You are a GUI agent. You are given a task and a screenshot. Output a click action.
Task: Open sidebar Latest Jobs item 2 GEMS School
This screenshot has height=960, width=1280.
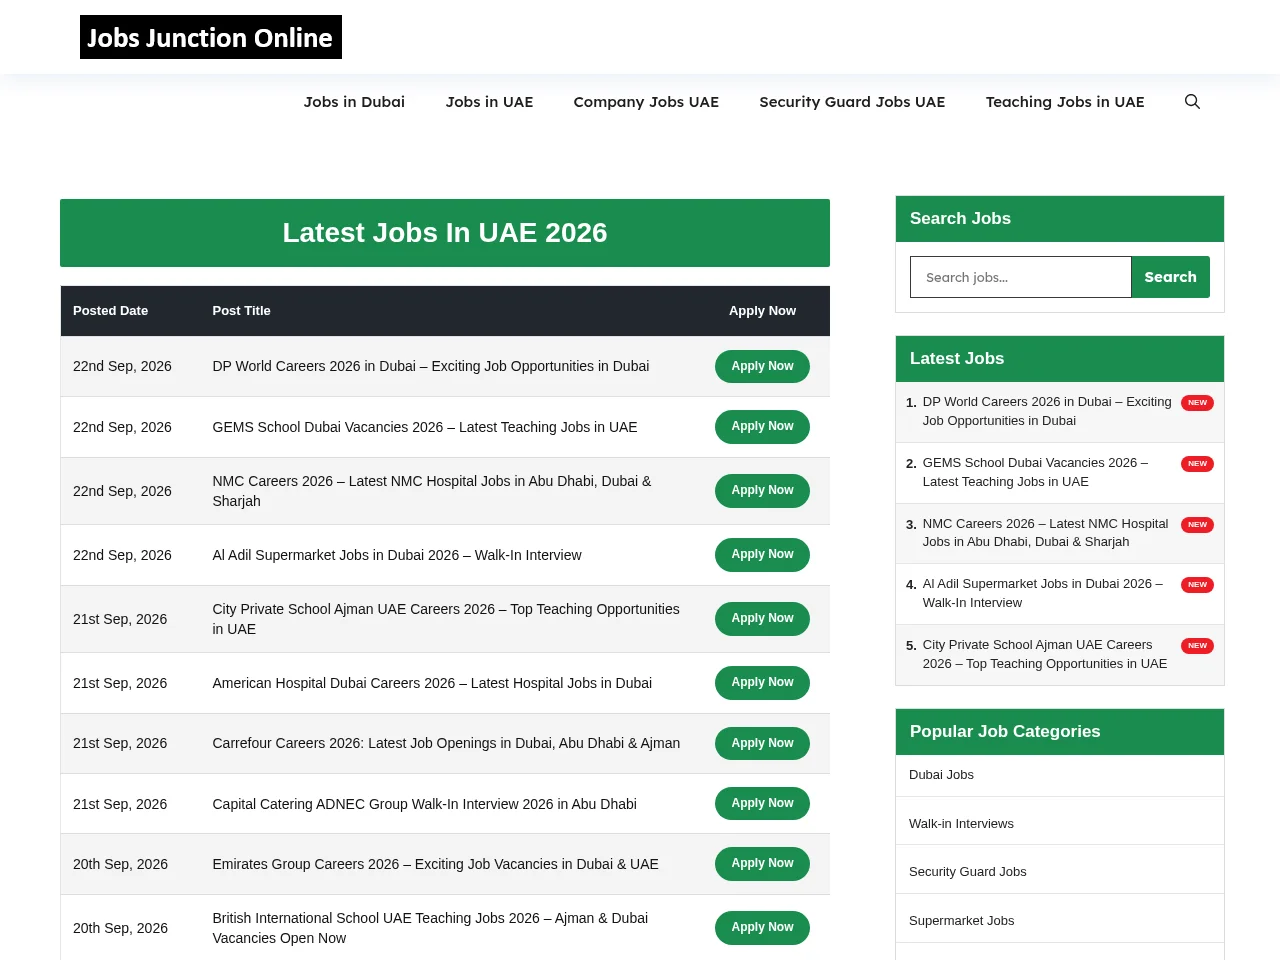(x=1035, y=472)
